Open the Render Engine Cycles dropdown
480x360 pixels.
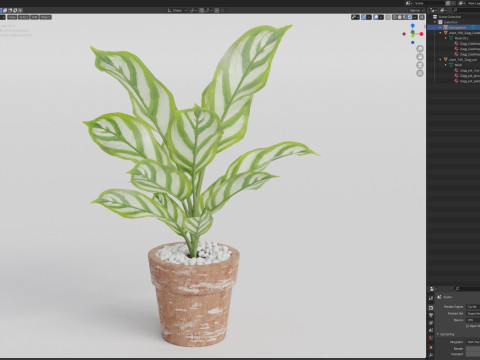click(x=473, y=307)
